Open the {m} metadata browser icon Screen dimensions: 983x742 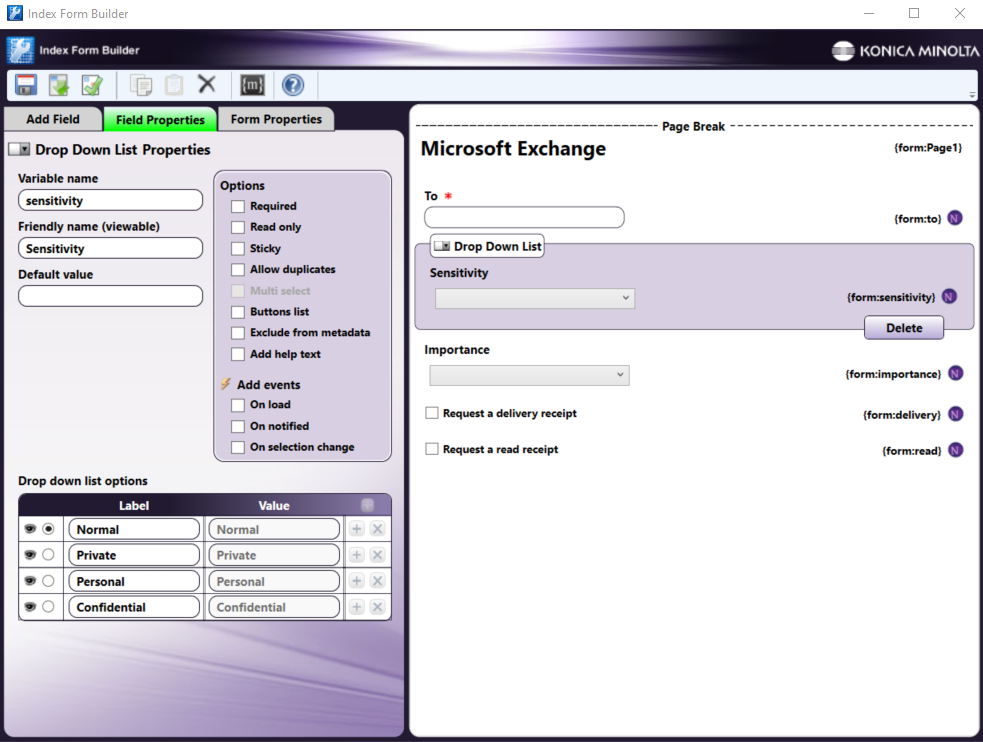point(252,85)
